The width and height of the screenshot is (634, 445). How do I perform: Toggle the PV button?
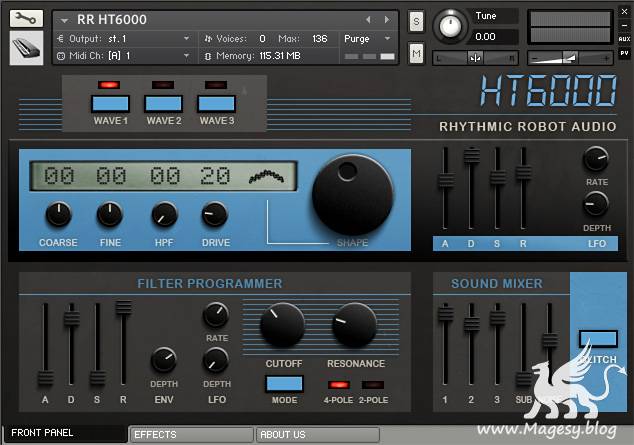coord(624,53)
